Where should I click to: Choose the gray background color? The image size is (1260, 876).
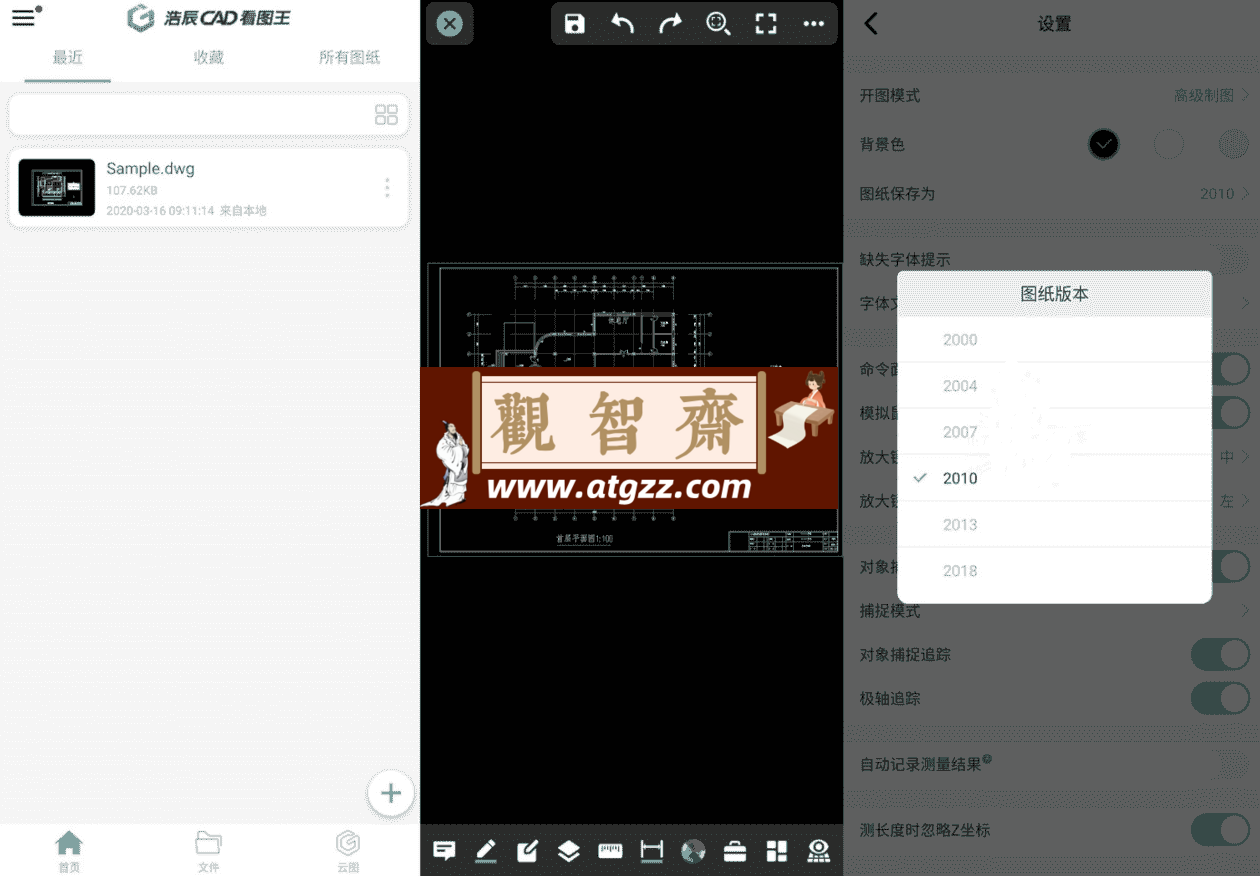click(1233, 145)
